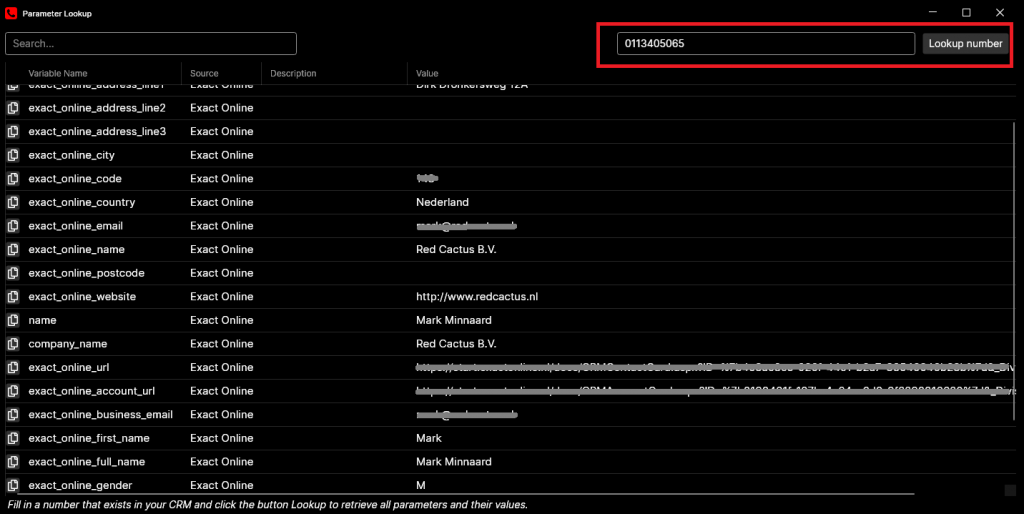
Task: Copy the exact_online_city variable
Action: click(x=13, y=155)
